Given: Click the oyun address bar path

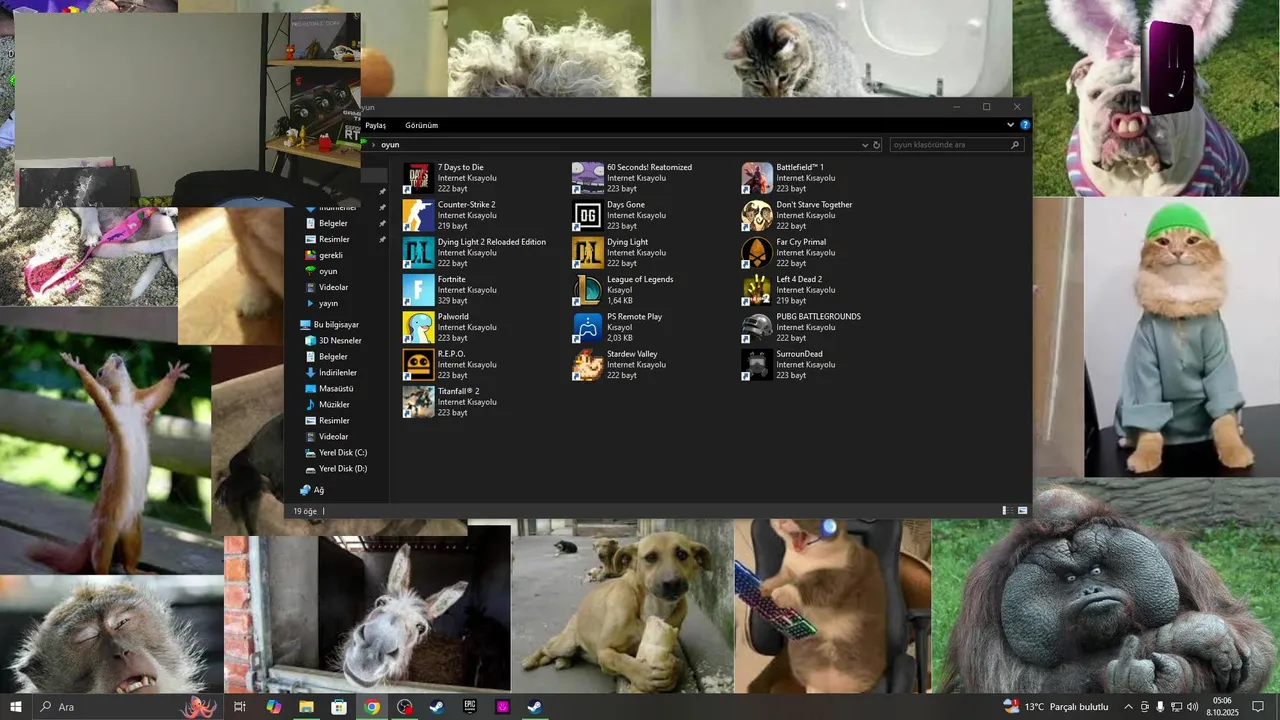Looking at the screenshot, I should (x=390, y=145).
